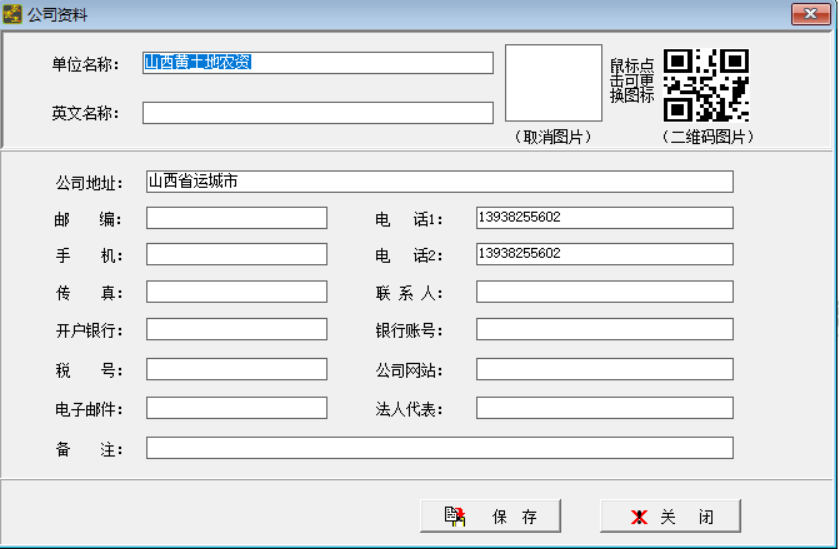
Task: Click the 鼠标点击可更换图标 hint text
Action: point(632,81)
